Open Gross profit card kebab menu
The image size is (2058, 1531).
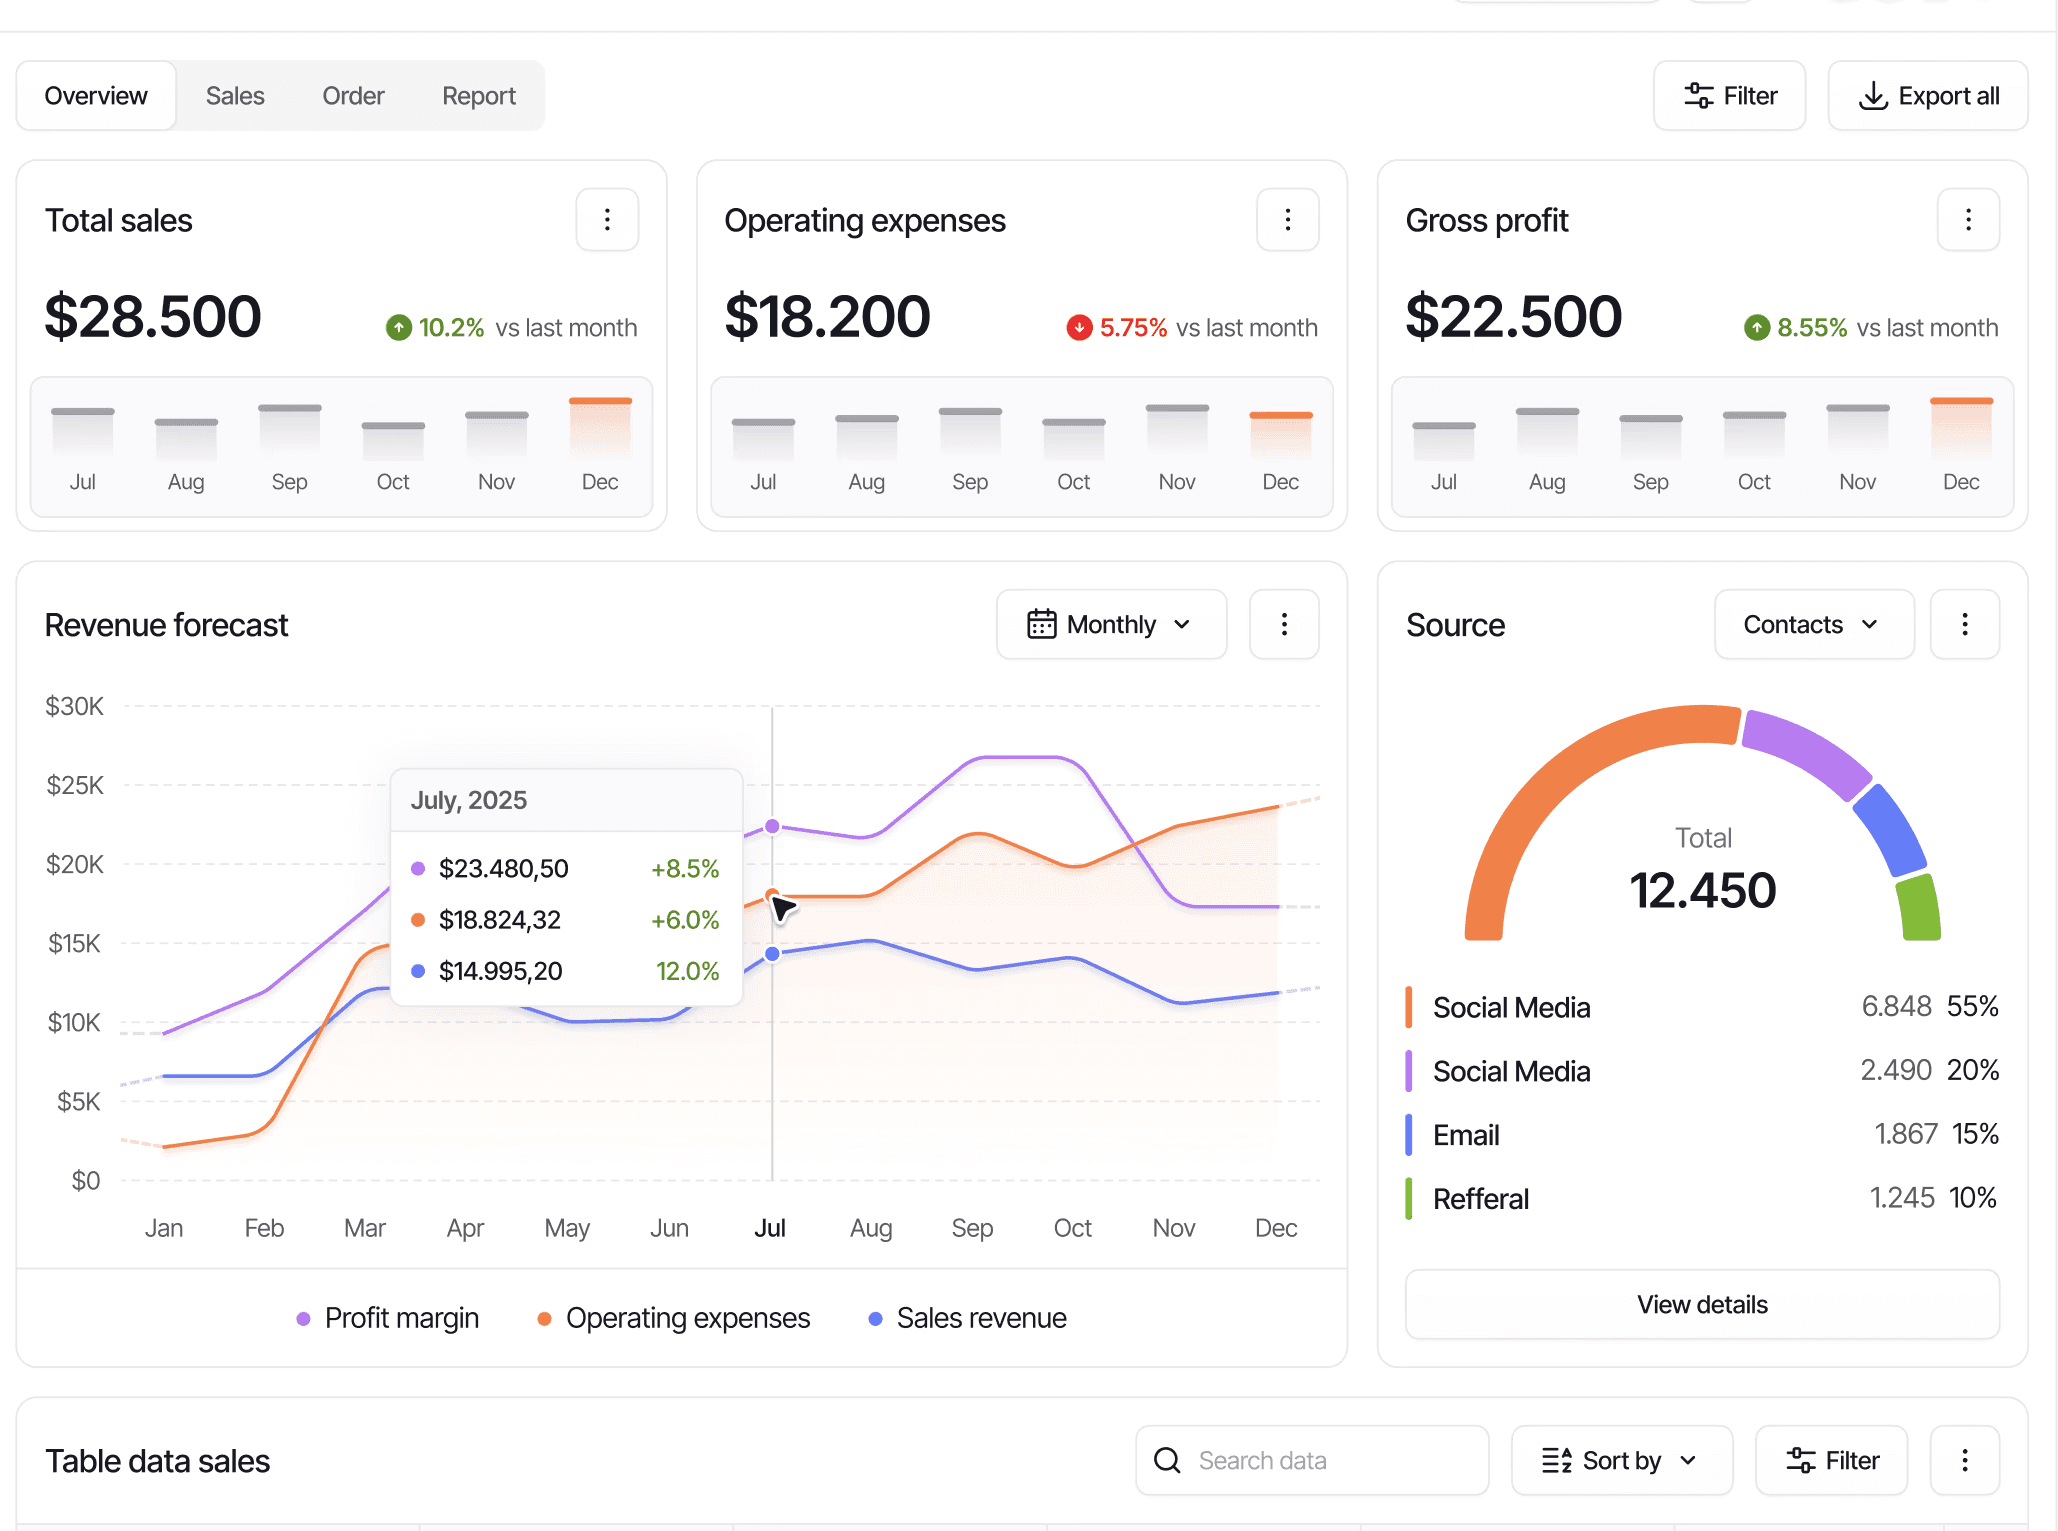1967,220
